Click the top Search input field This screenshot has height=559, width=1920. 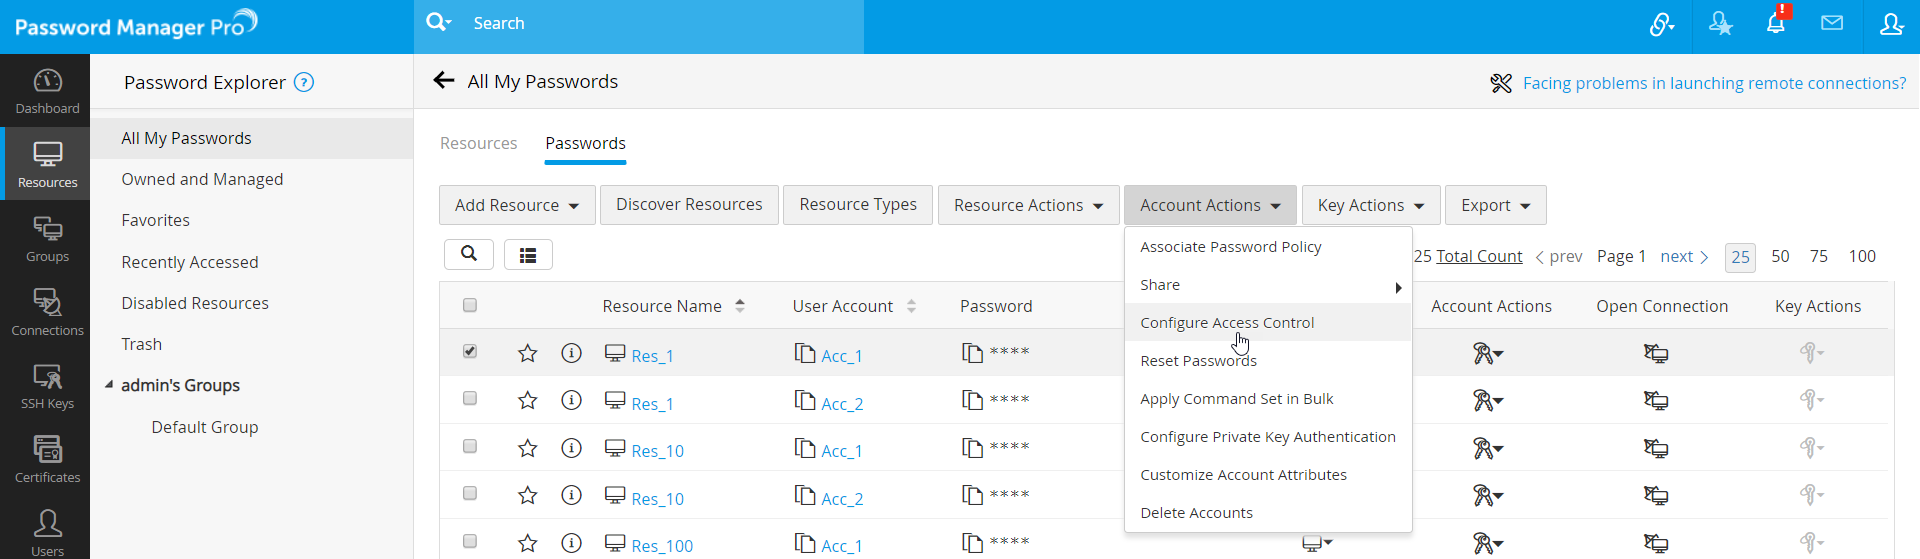click(x=660, y=23)
